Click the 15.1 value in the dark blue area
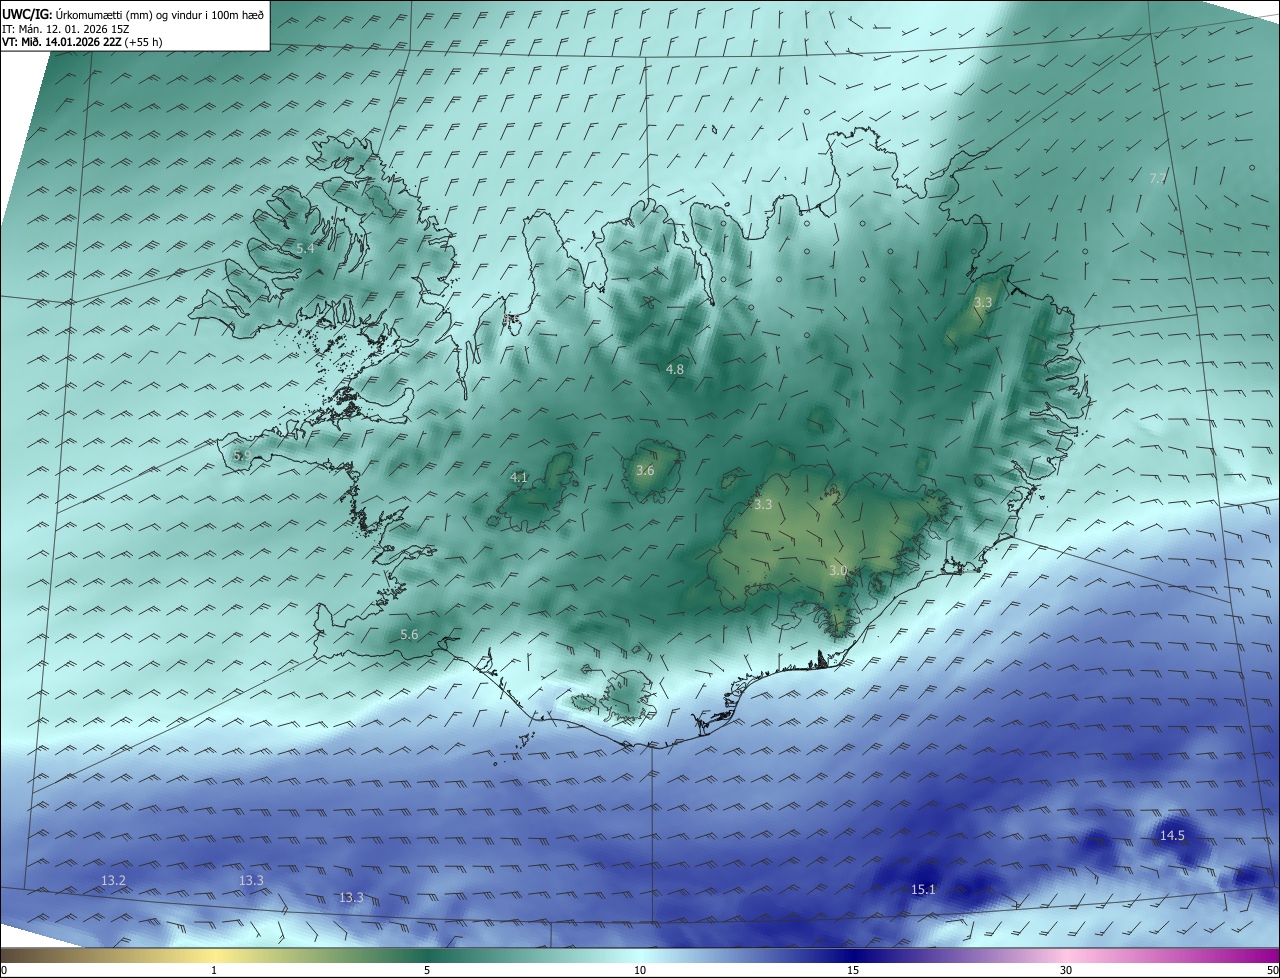Screen dimensions: 1280x978 [x=923, y=889]
